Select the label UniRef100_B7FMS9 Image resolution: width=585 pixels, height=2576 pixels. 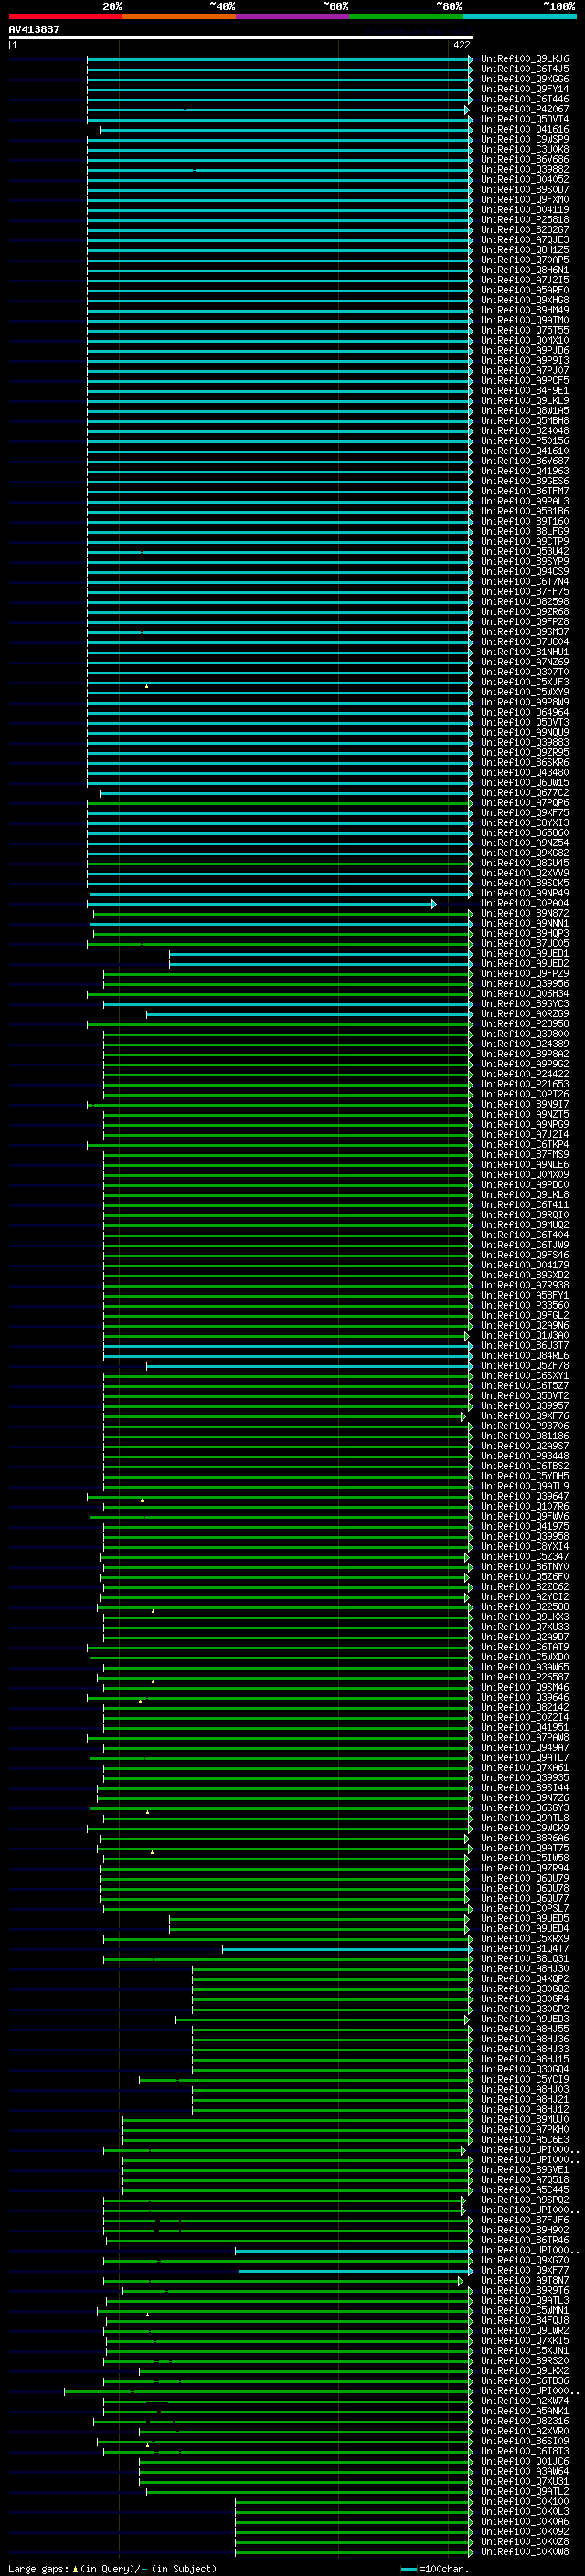tap(524, 1154)
